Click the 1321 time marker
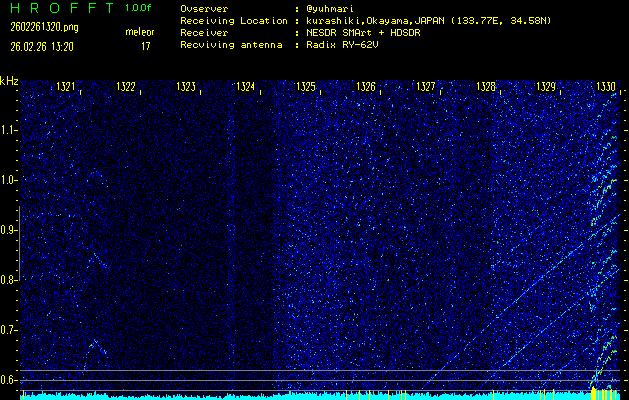The height and width of the screenshot is (400, 629). click(65, 87)
